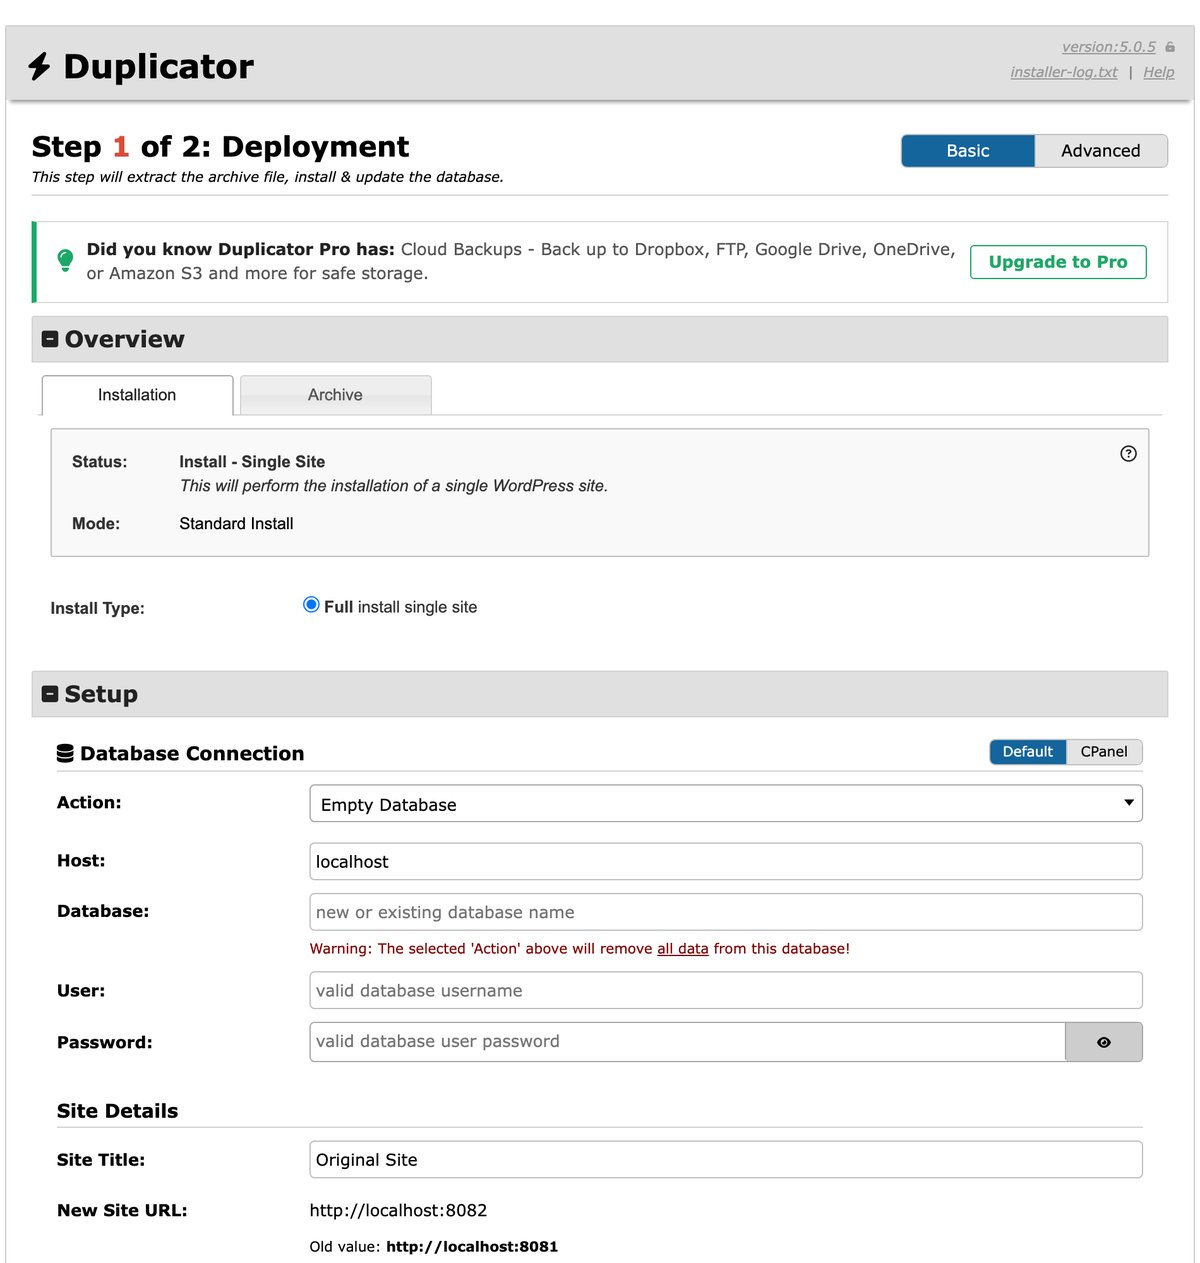Click the Site Title field showing Original Site
The image size is (1200, 1263).
(x=726, y=1160)
